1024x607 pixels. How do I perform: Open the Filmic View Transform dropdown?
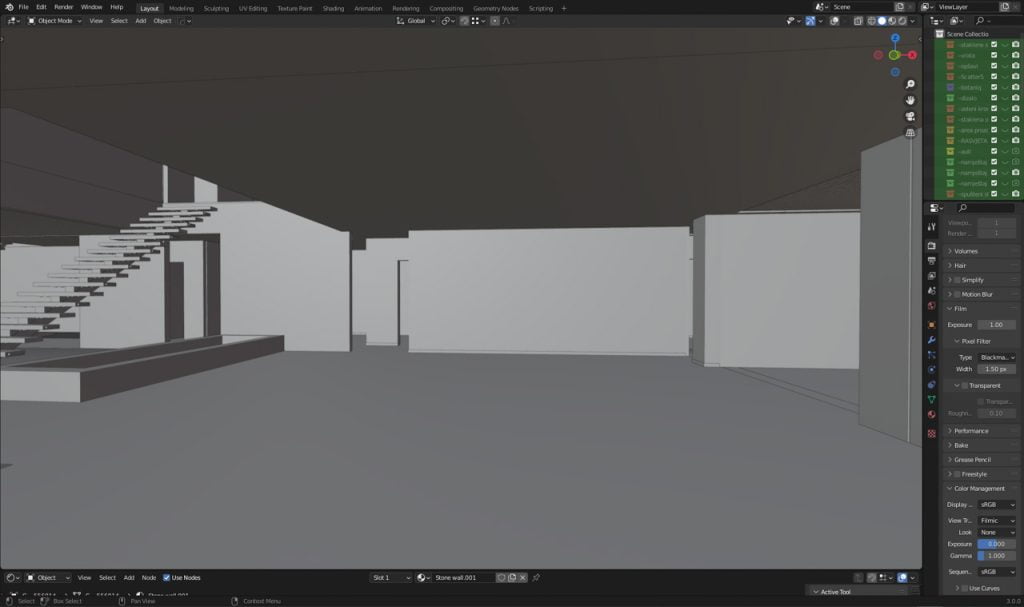(x=996, y=520)
